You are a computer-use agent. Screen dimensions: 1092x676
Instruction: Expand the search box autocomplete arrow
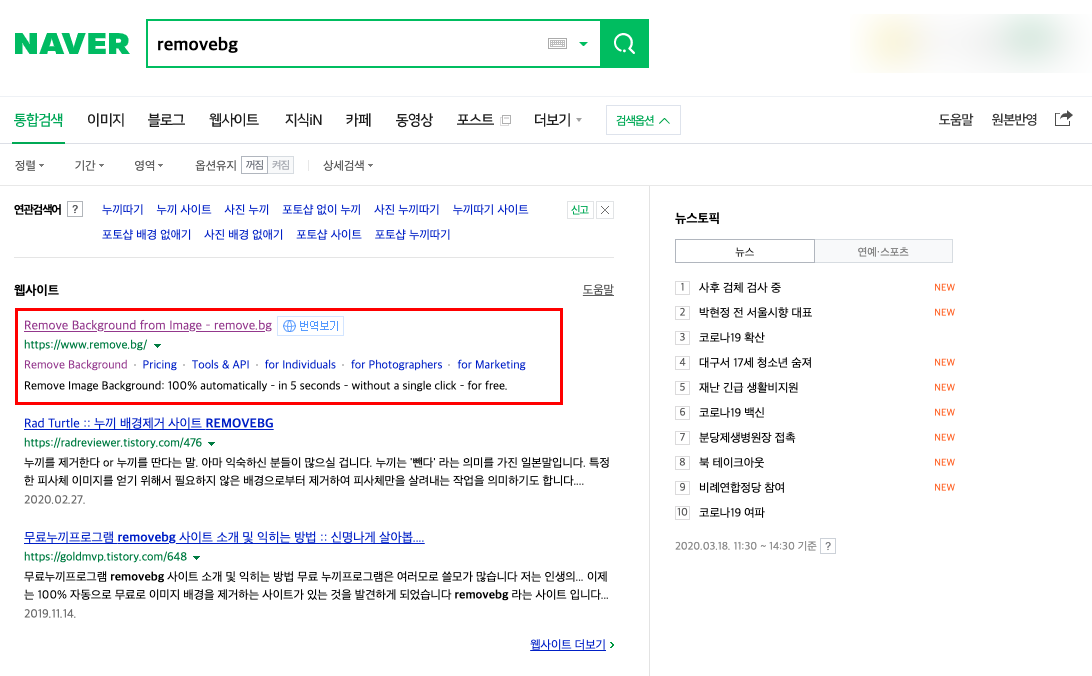584,44
